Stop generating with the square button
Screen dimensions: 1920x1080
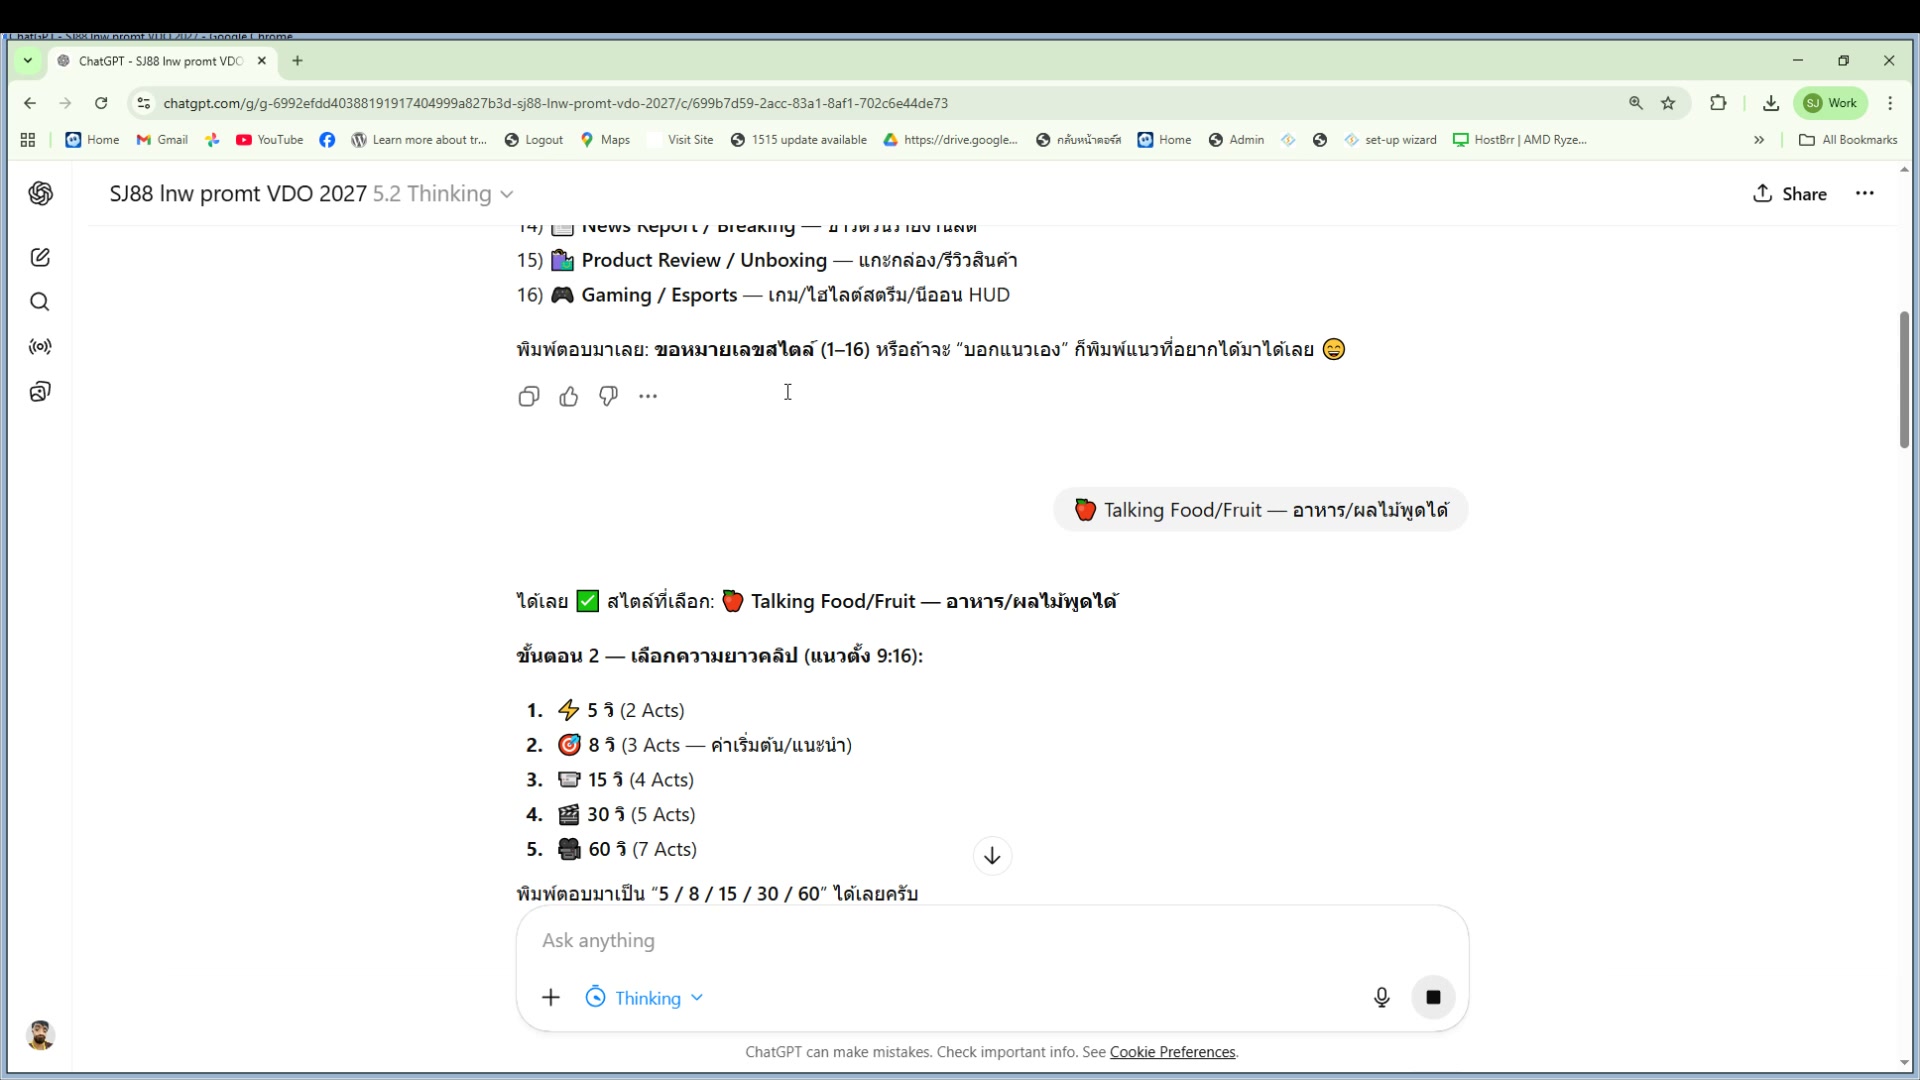1433,997
